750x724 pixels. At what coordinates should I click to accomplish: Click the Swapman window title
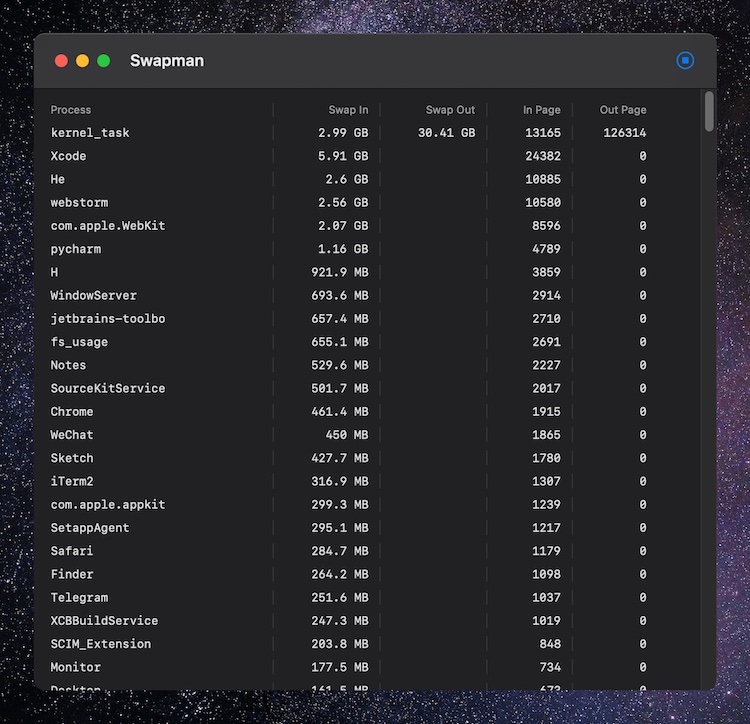click(x=167, y=61)
